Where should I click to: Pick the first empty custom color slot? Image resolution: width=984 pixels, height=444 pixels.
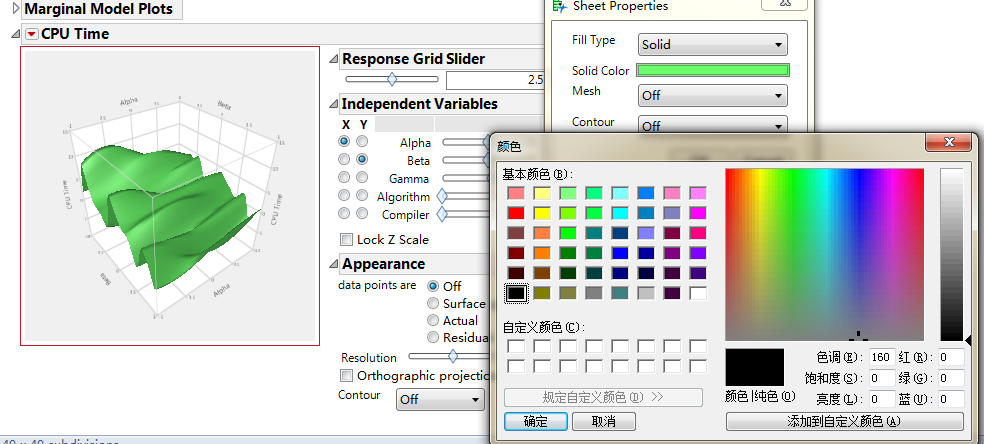[516, 346]
